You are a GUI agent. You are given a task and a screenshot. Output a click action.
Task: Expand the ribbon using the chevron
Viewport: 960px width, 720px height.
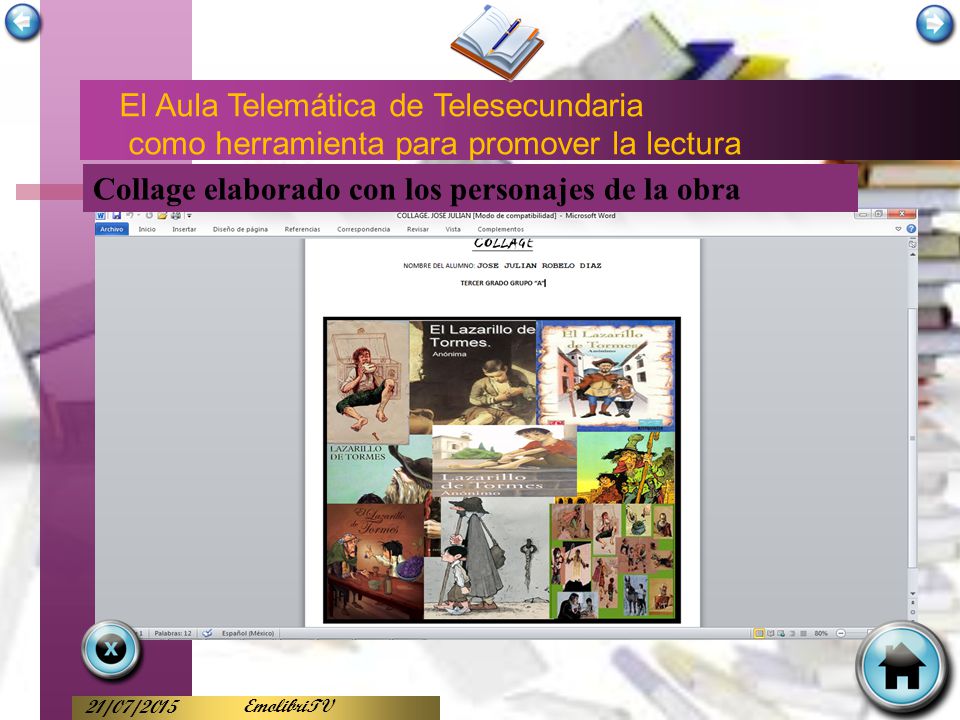point(898,229)
